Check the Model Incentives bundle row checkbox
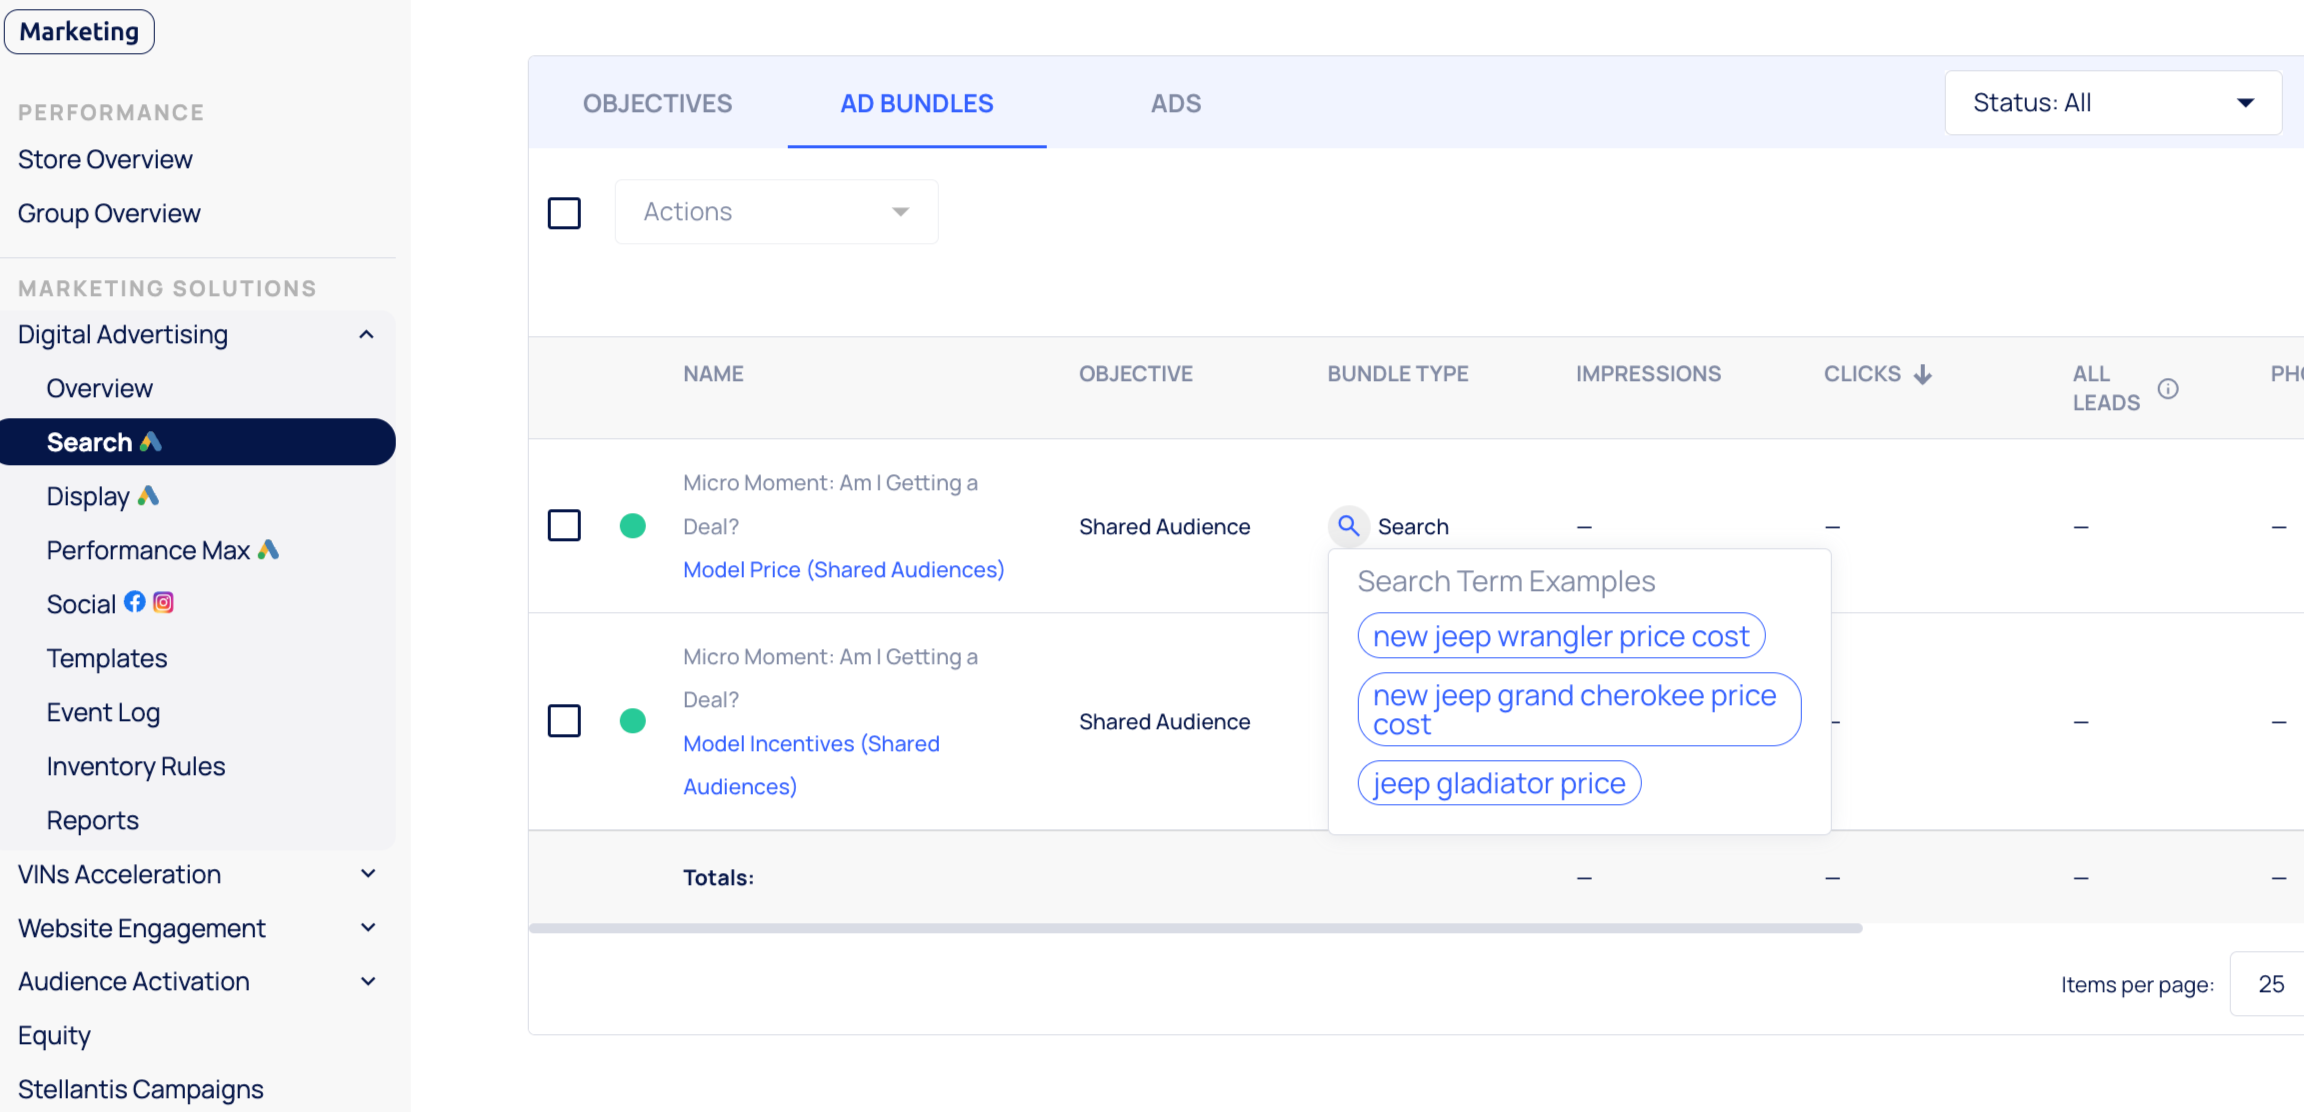This screenshot has width=2304, height=1112. click(x=564, y=720)
